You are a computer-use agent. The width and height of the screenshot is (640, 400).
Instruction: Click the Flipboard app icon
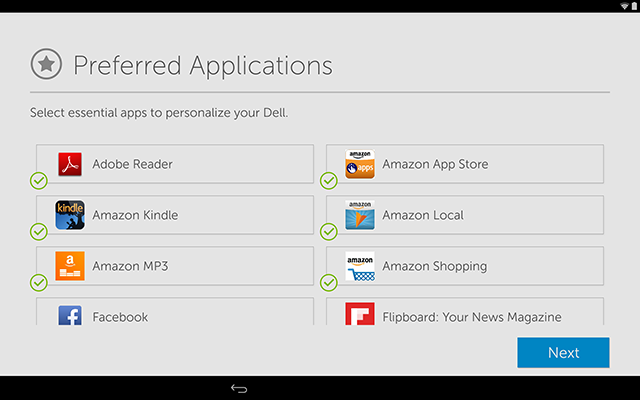[360, 314]
